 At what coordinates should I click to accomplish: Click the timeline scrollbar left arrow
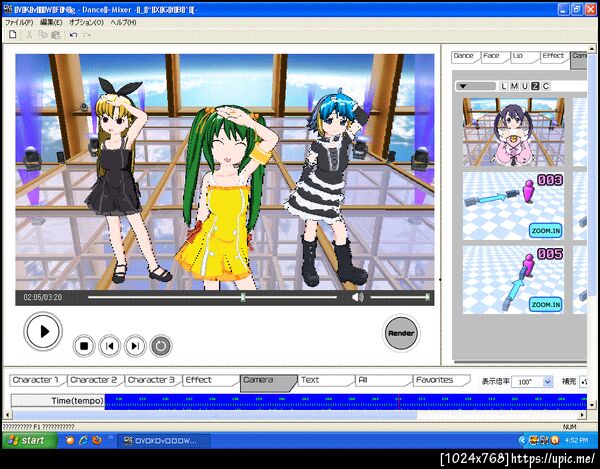tap(7, 415)
